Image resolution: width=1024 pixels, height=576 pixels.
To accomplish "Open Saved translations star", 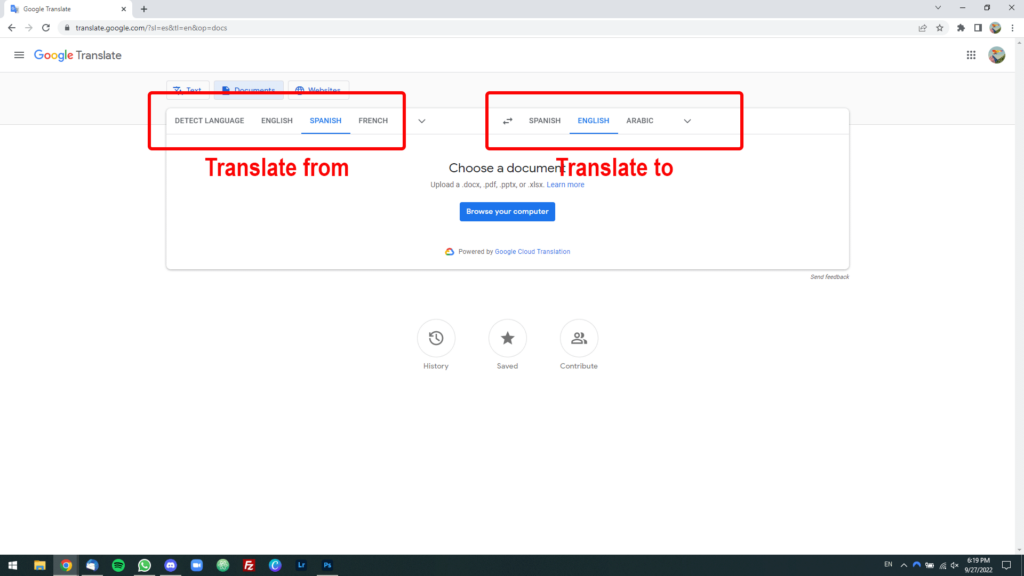I will pos(507,338).
